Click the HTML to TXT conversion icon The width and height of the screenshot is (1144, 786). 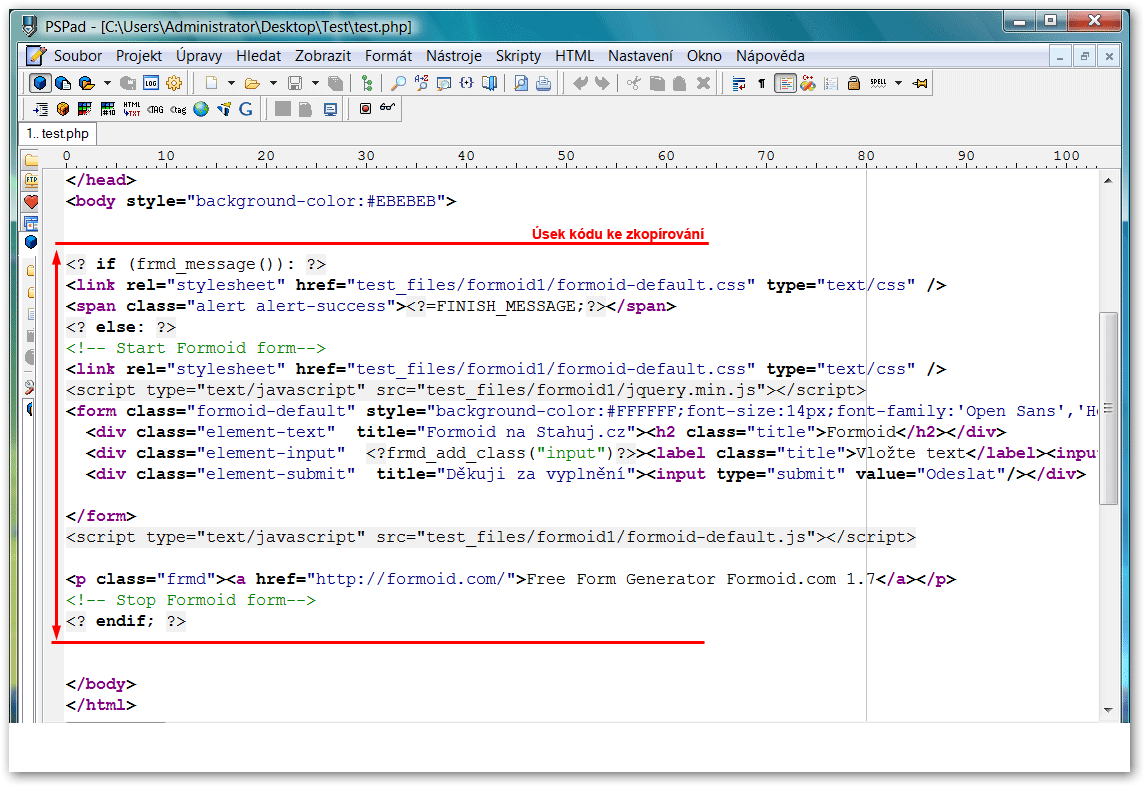[131, 109]
